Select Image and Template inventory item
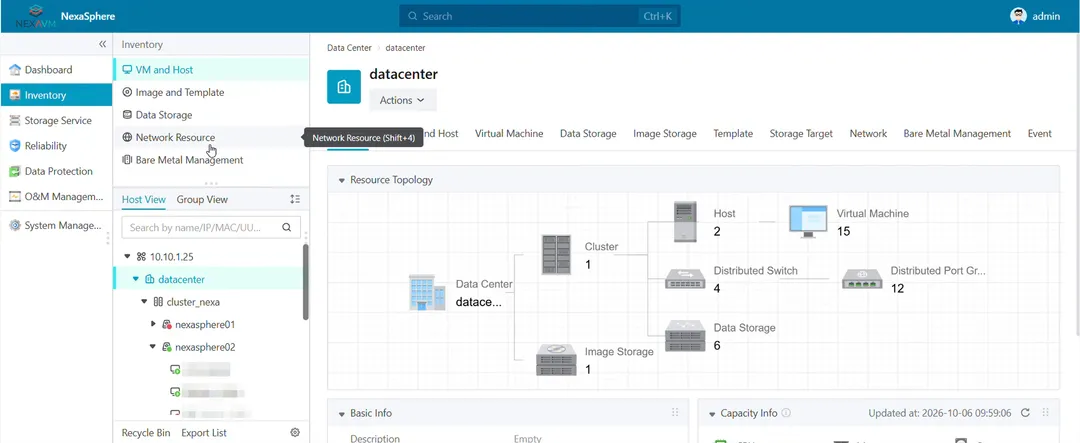The height and width of the screenshot is (443, 1080). [211, 92]
